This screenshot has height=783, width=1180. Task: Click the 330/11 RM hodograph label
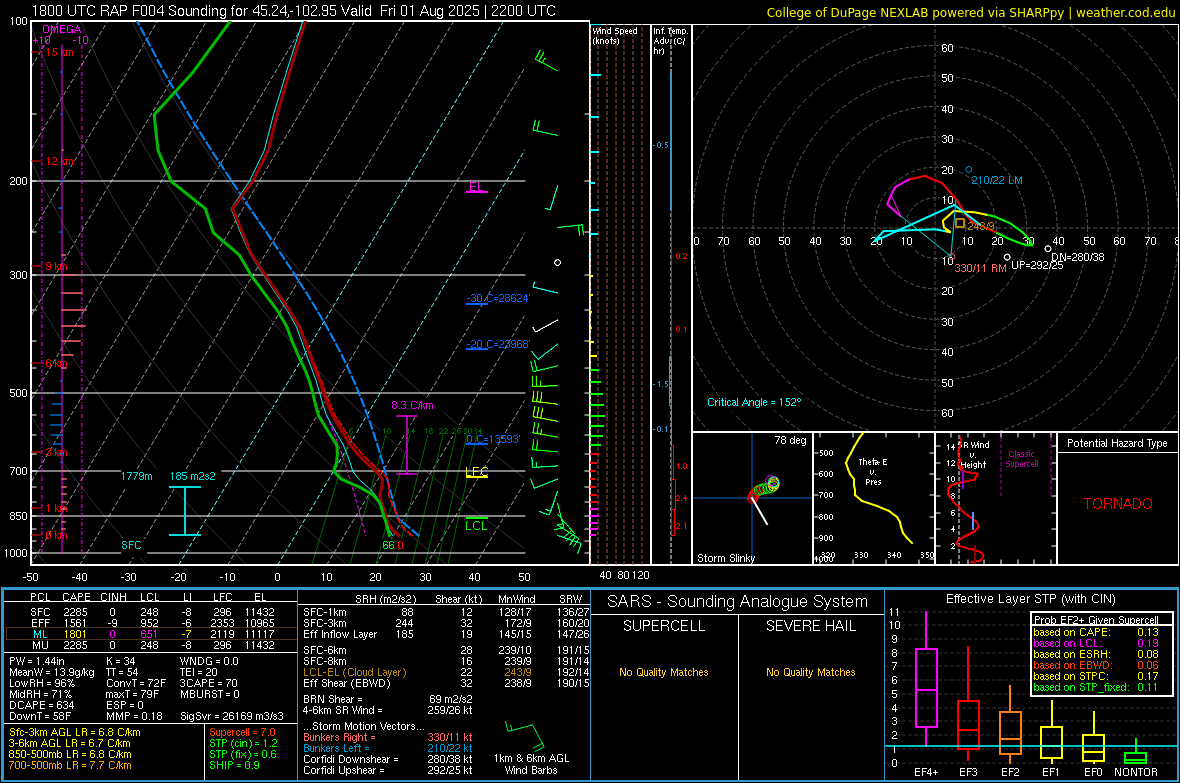(980, 268)
